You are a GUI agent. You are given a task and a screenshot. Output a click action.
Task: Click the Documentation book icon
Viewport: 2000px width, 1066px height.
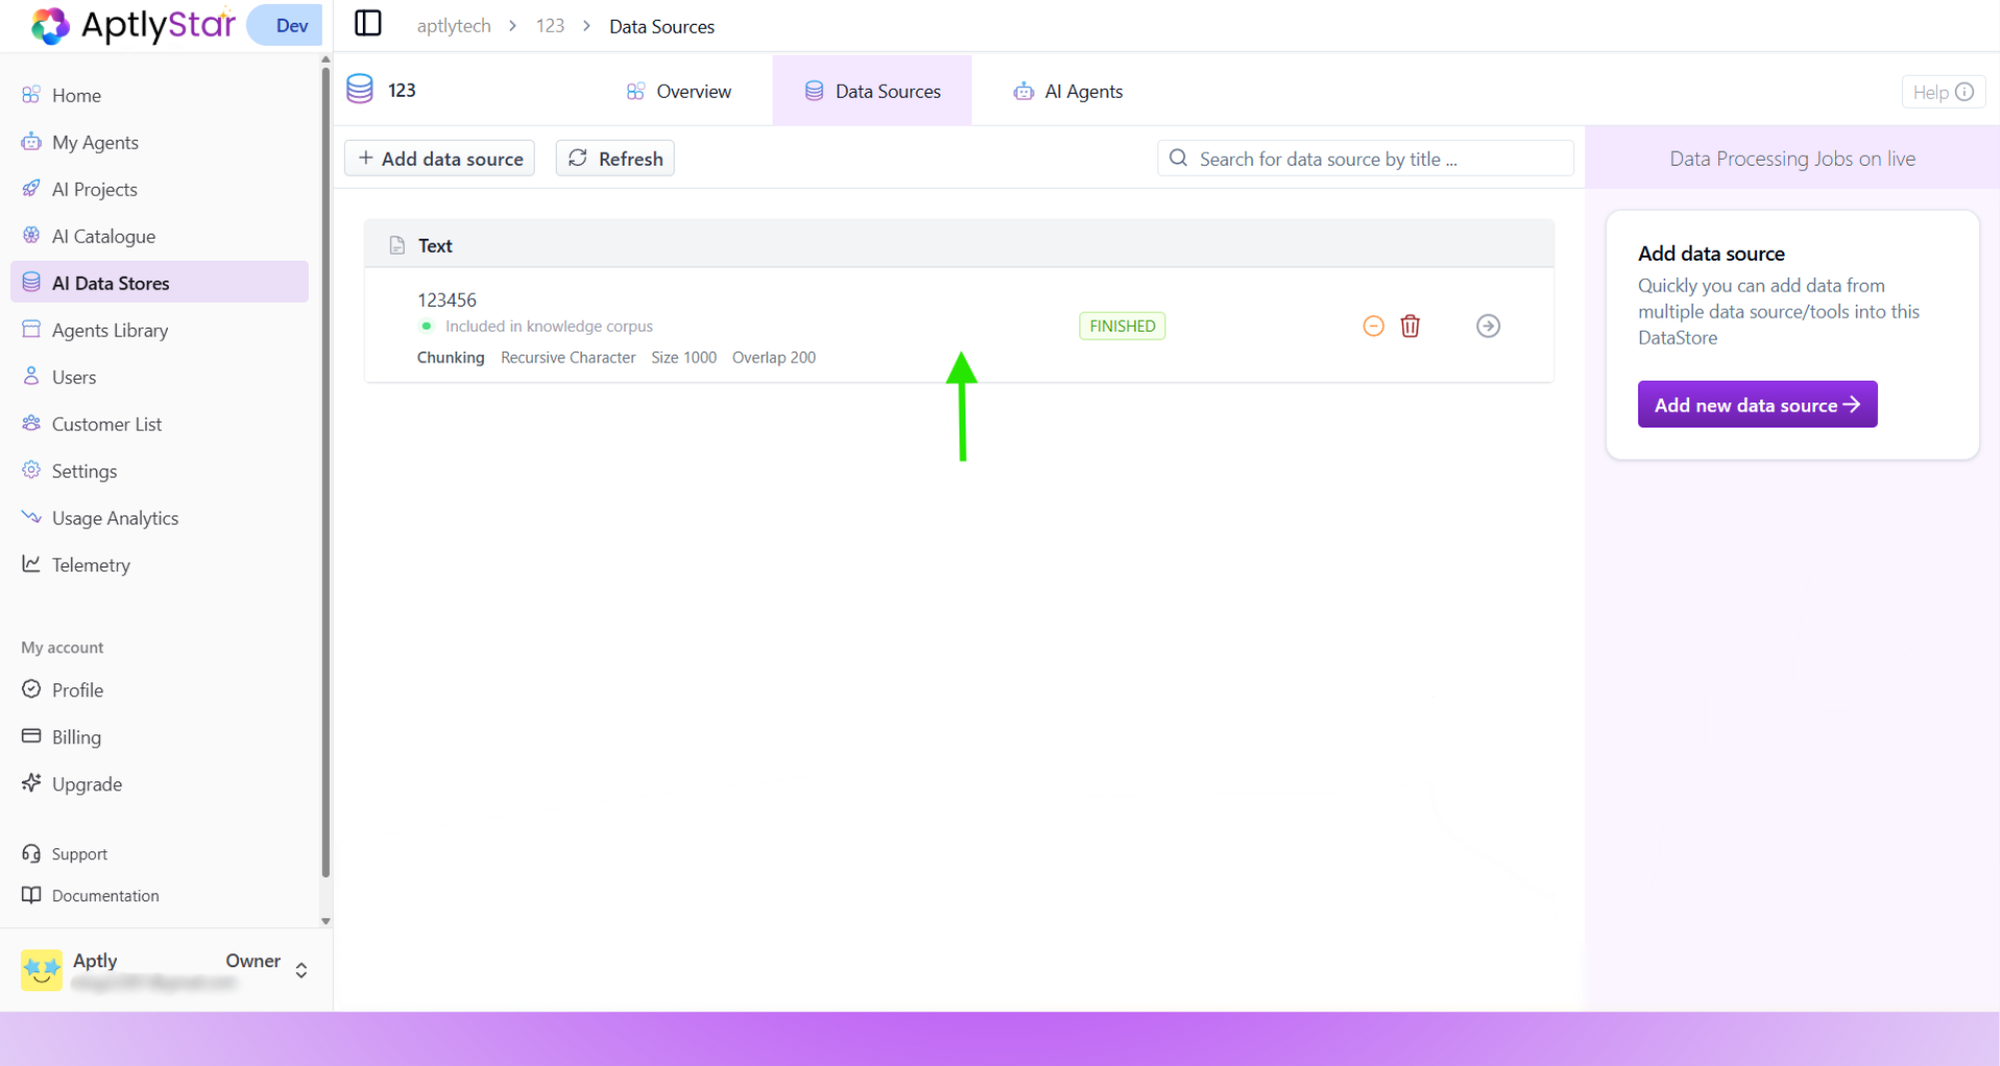31,895
